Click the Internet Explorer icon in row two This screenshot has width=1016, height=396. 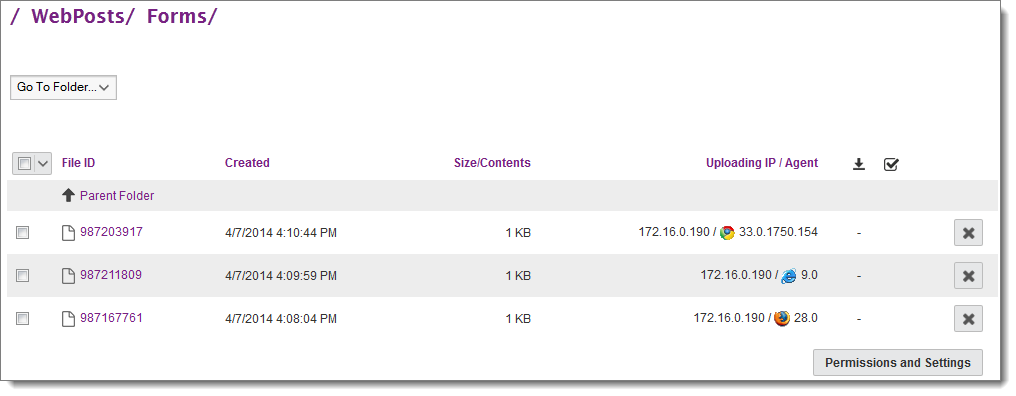[789, 275]
